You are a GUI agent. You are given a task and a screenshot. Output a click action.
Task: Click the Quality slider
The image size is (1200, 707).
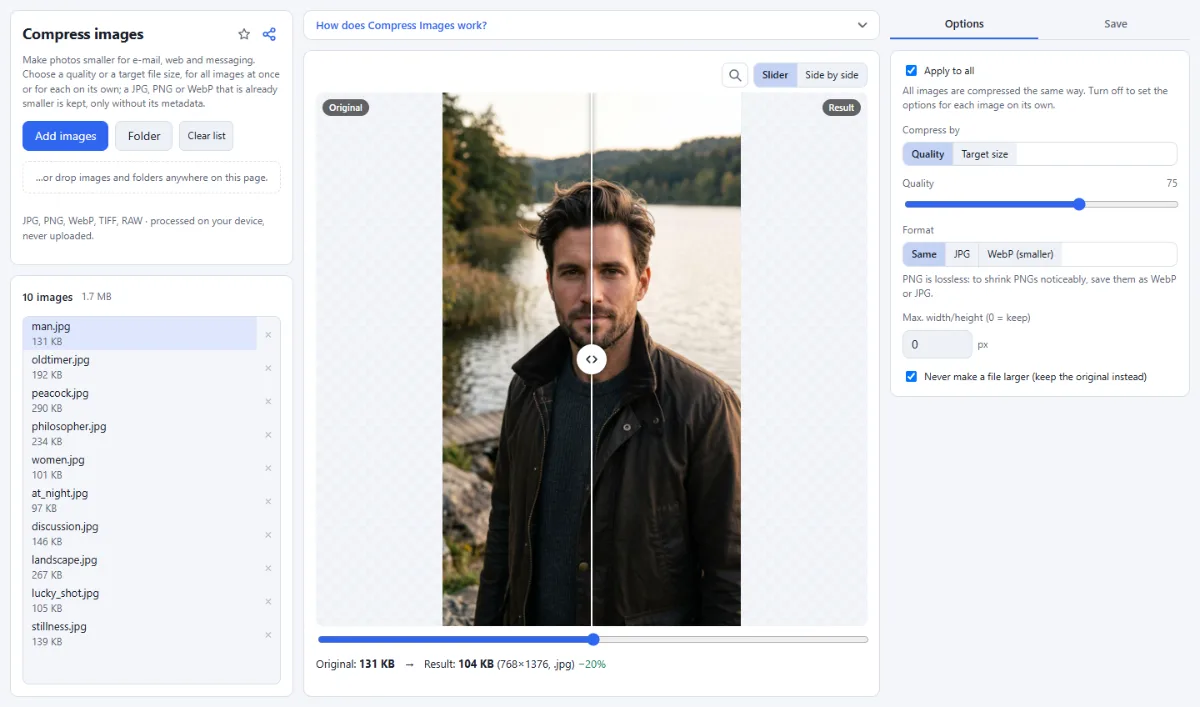1040,204
